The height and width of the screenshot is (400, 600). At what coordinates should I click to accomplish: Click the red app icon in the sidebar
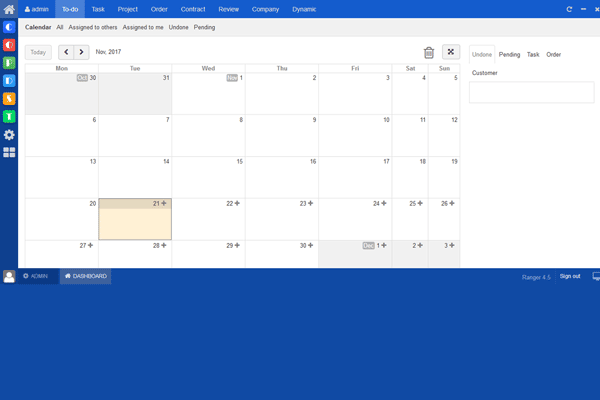[9, 45]
